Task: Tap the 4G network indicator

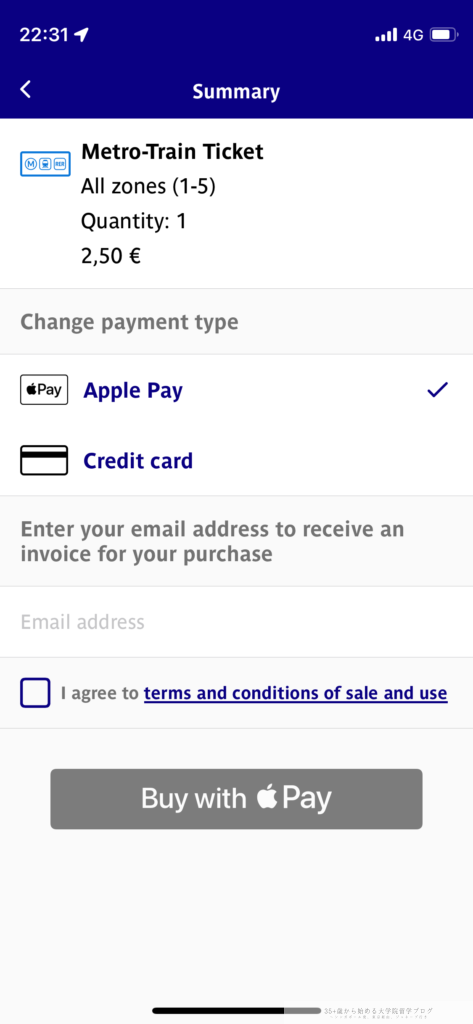Action: (414, 35)
